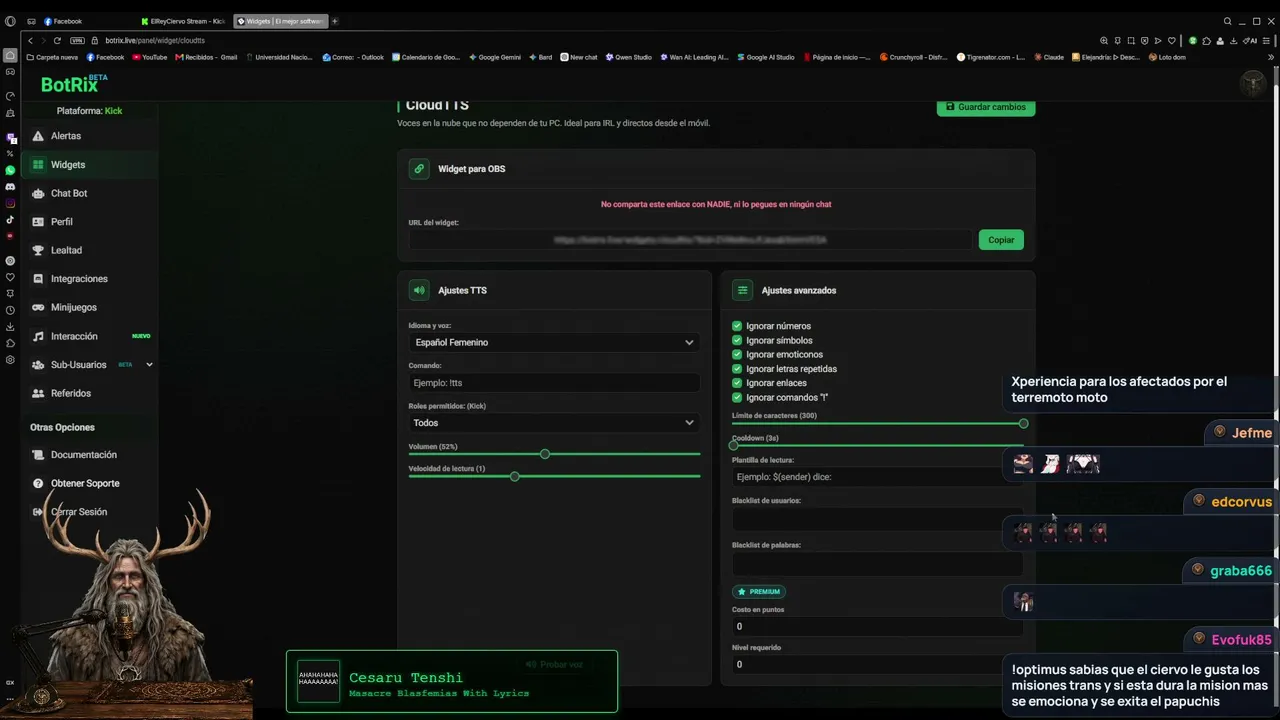Click the Ajustes TTS speaker icon
1280x720 pixels.
click(x=419, y=290)
